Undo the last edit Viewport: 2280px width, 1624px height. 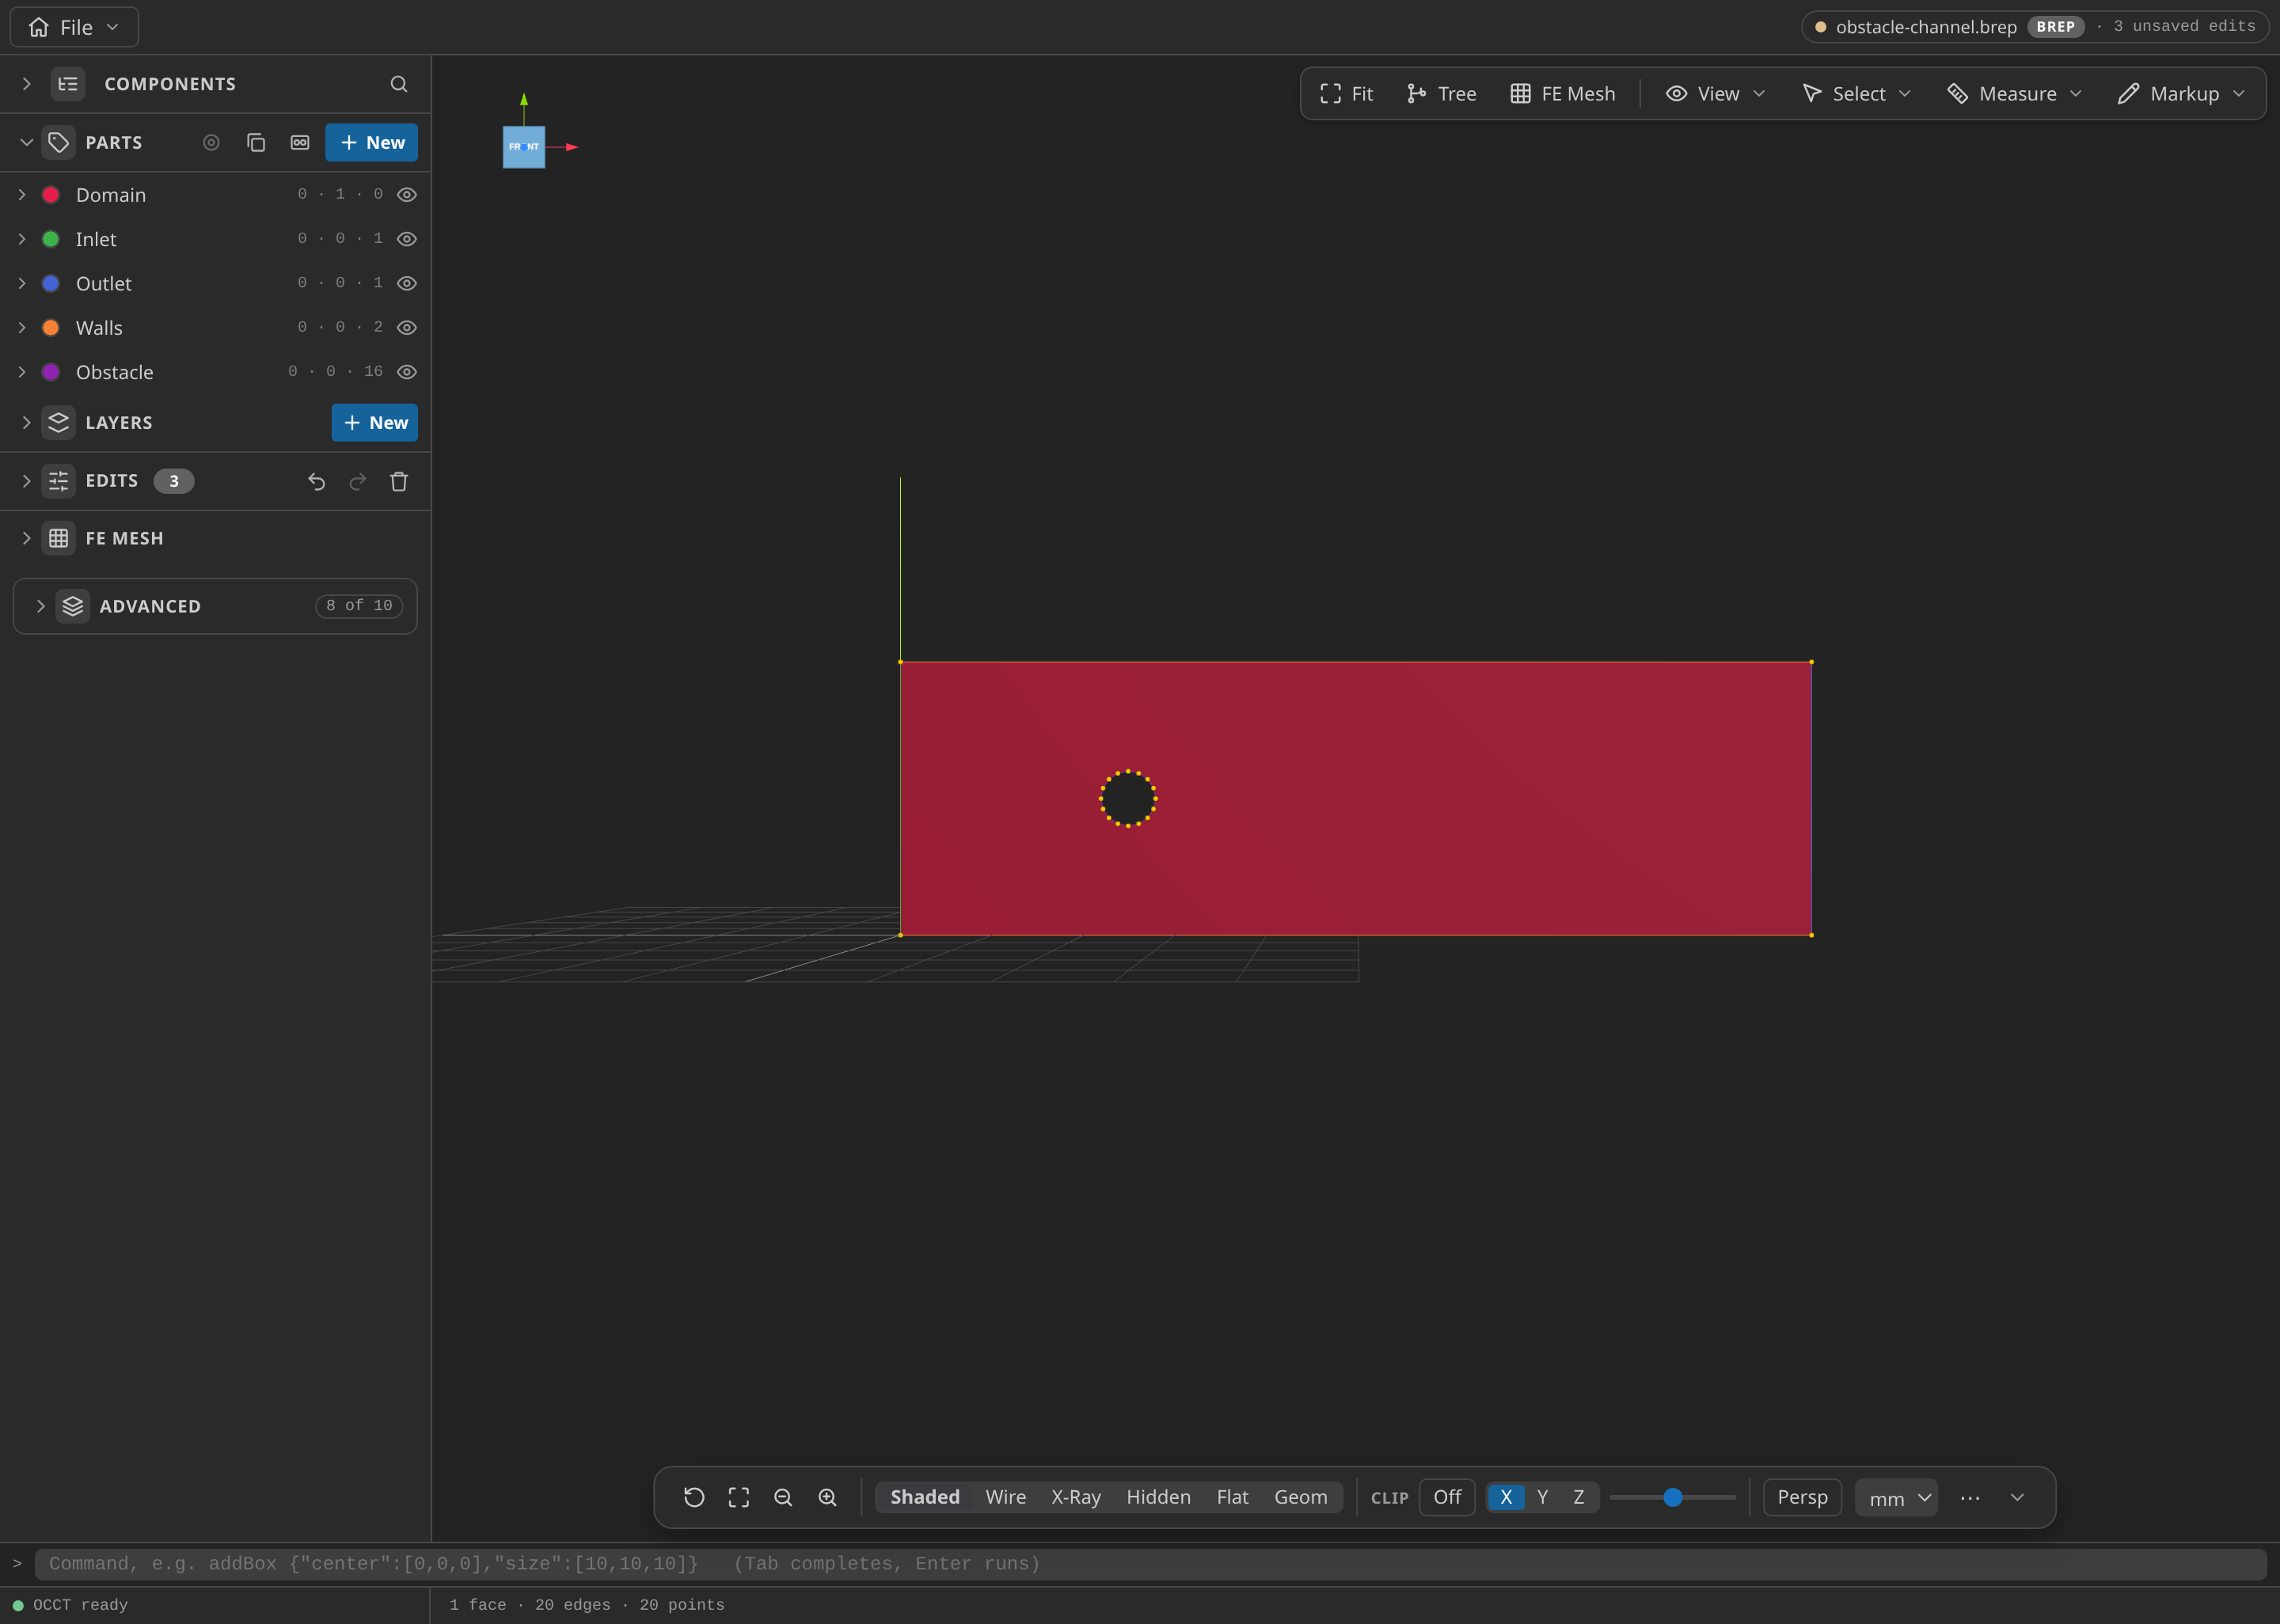[316, 482]
